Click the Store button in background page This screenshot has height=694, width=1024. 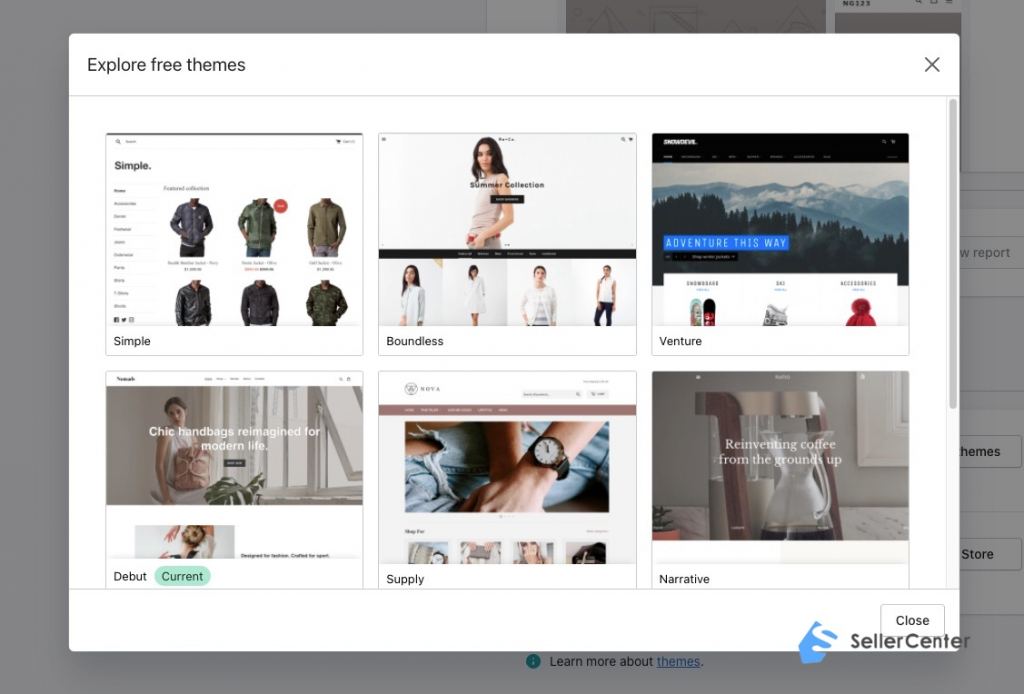pyautogui.click(x=991, y=554)
